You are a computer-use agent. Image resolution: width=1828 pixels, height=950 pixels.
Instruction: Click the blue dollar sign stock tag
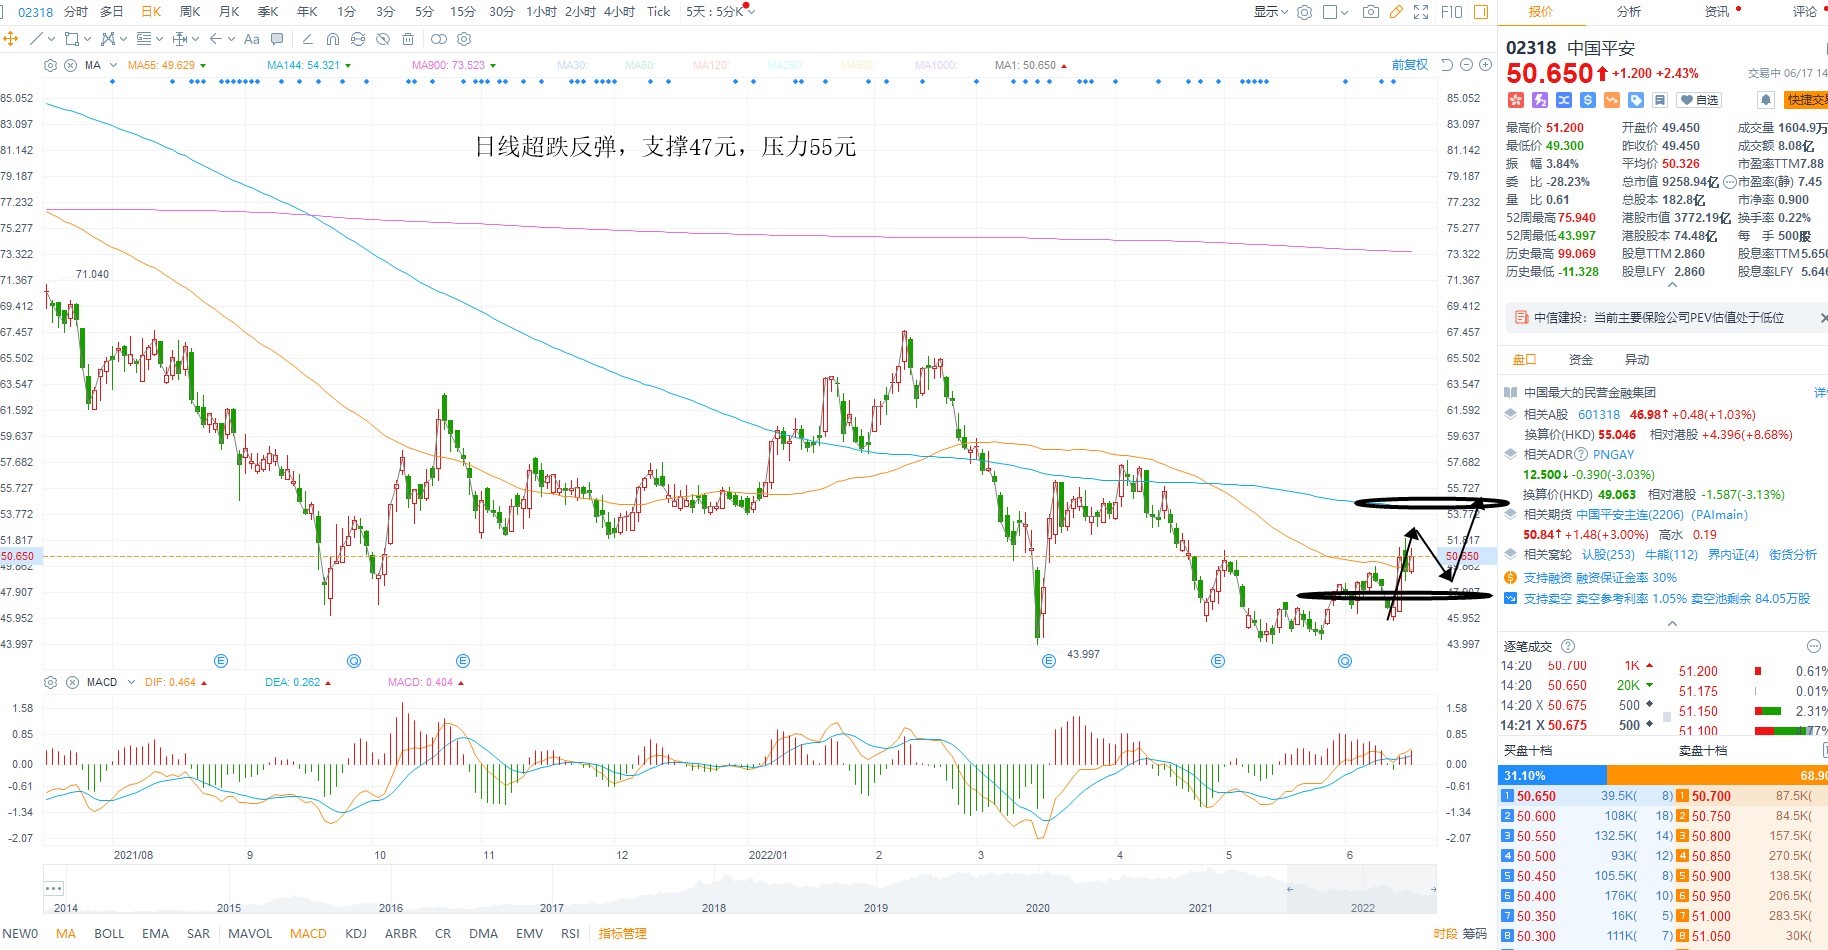(1588, 100)
